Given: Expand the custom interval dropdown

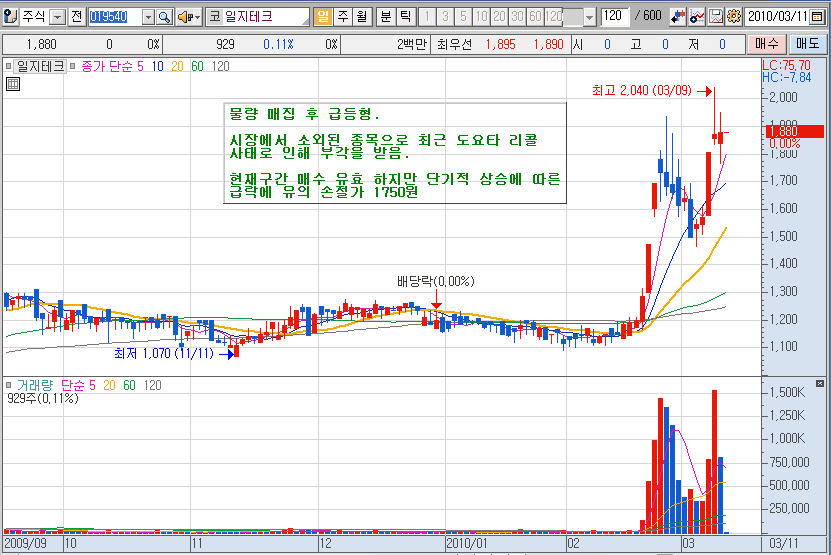Looking at the screenshot, I should tap(589, 17).
